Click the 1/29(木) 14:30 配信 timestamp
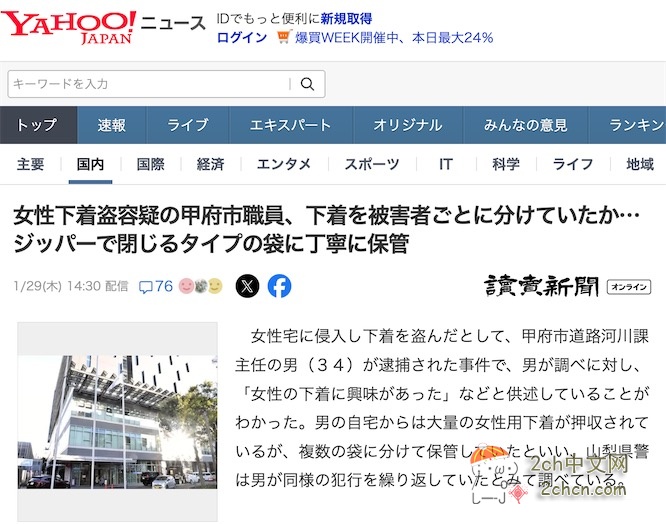This screenshot has width=666, height=524. pyautogui.click(x=71, y=286)
